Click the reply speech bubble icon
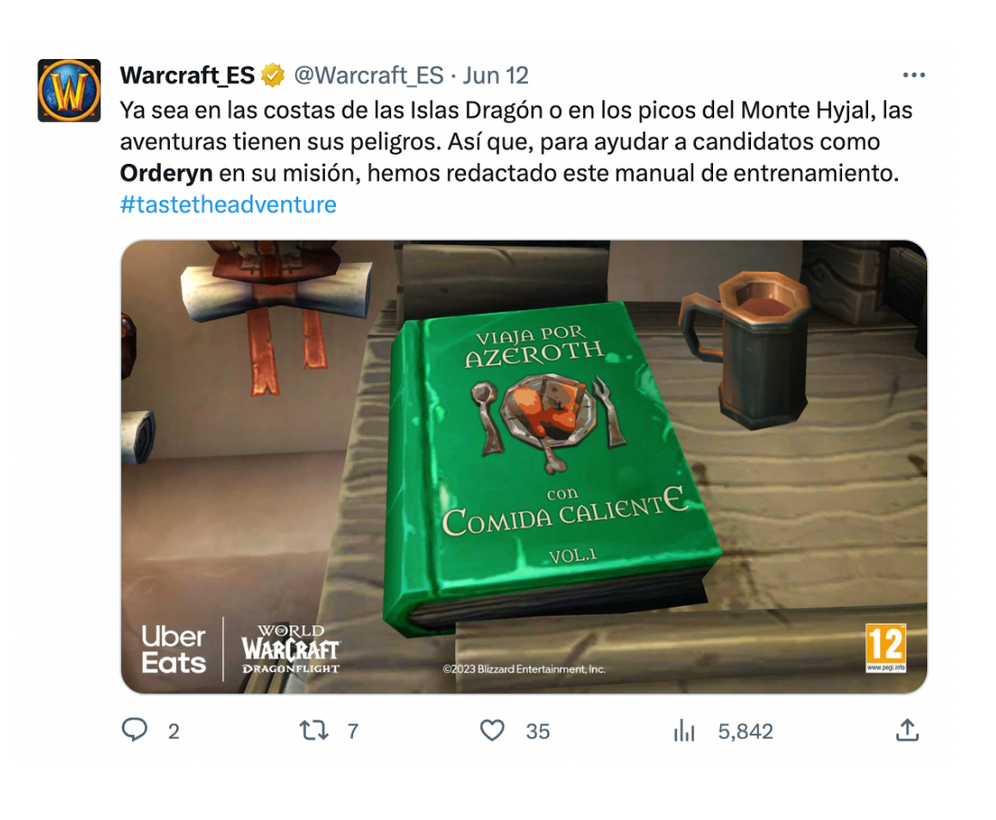The image size is (996, 820). point(134,730)
